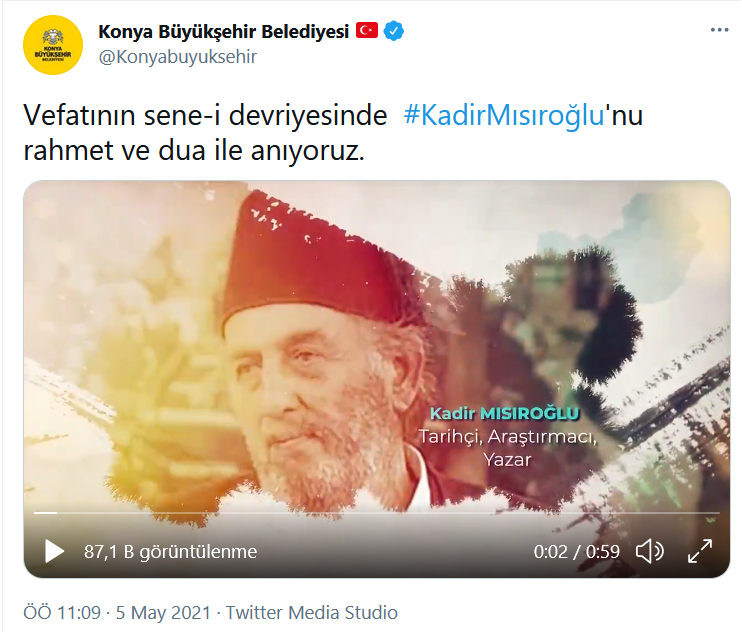This screenshot has width=742, height=632.
Task: Mute the video with speaker icon
Action: (x=649, y=552)
